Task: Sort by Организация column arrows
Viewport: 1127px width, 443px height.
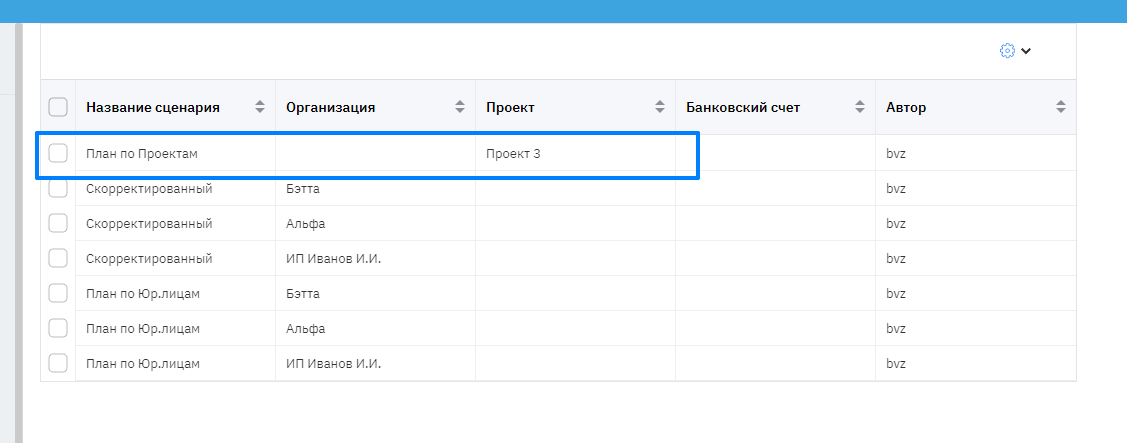Action: point(460,107)
